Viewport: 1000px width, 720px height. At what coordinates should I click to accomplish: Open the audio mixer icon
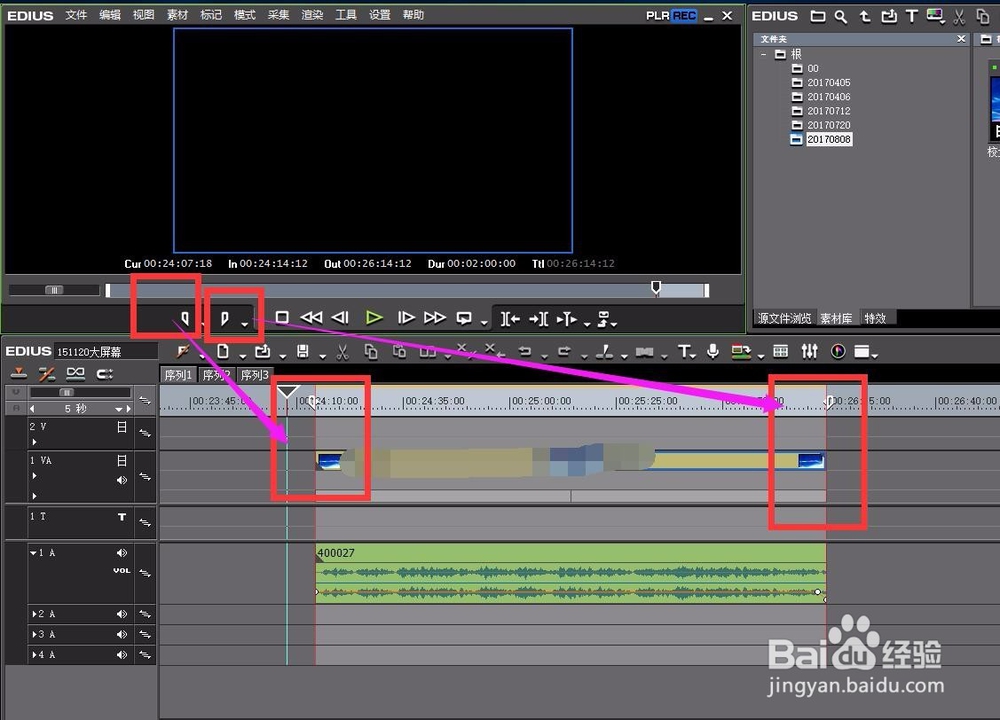pyautogui.click(x=809, y=352)
